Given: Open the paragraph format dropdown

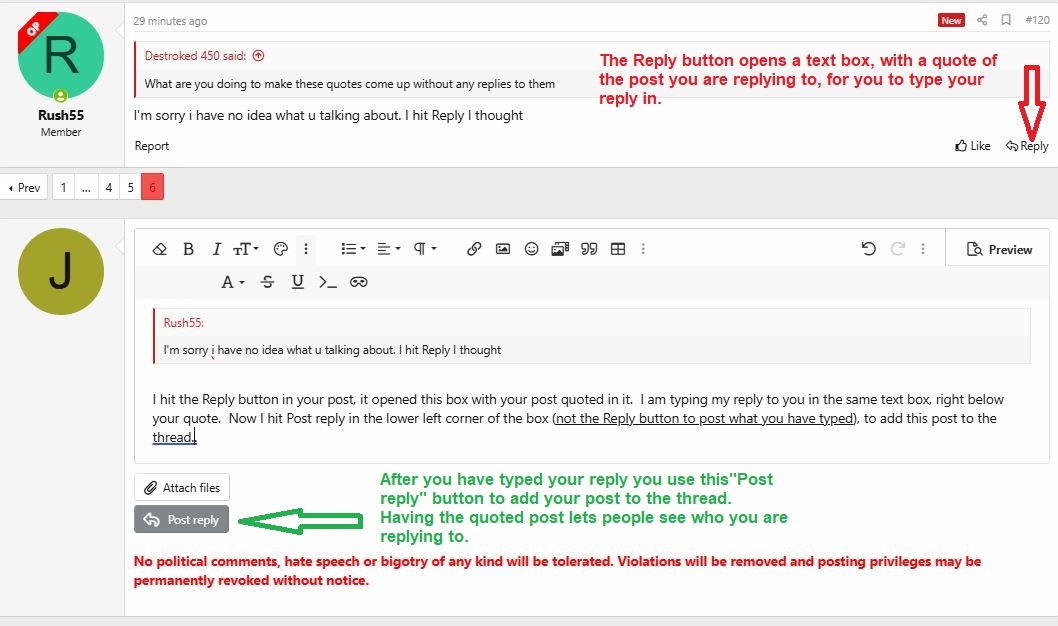Looking at the screenshot, I should click(x=424, y=249).
